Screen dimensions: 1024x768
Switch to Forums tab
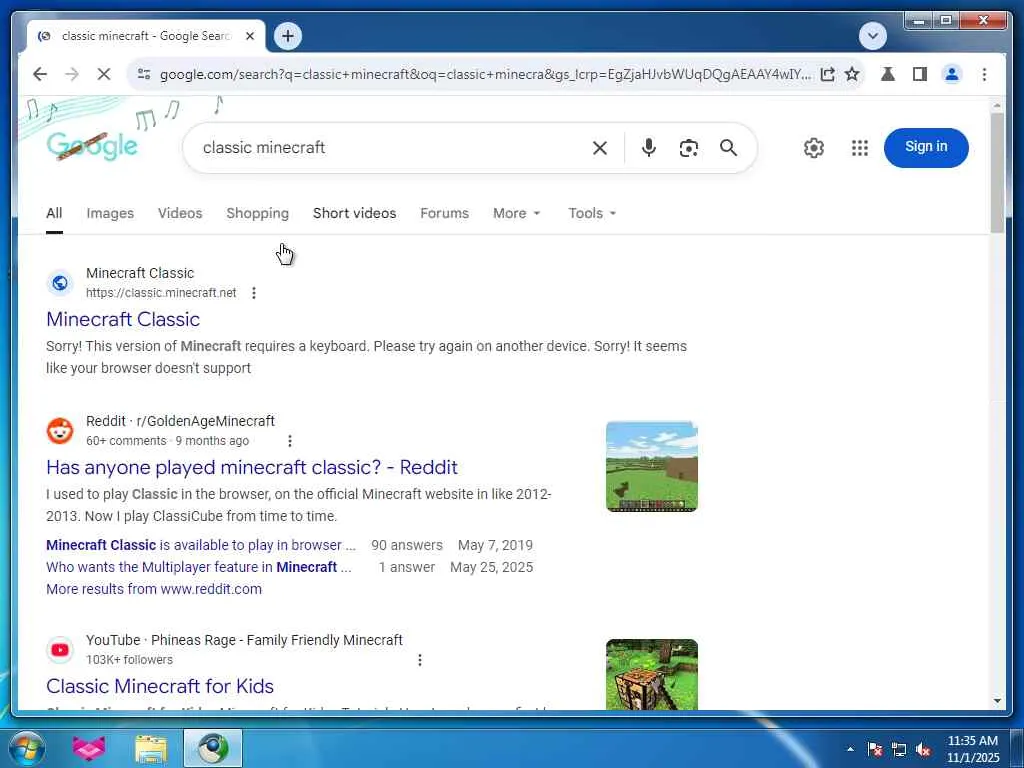click(445, 214)
